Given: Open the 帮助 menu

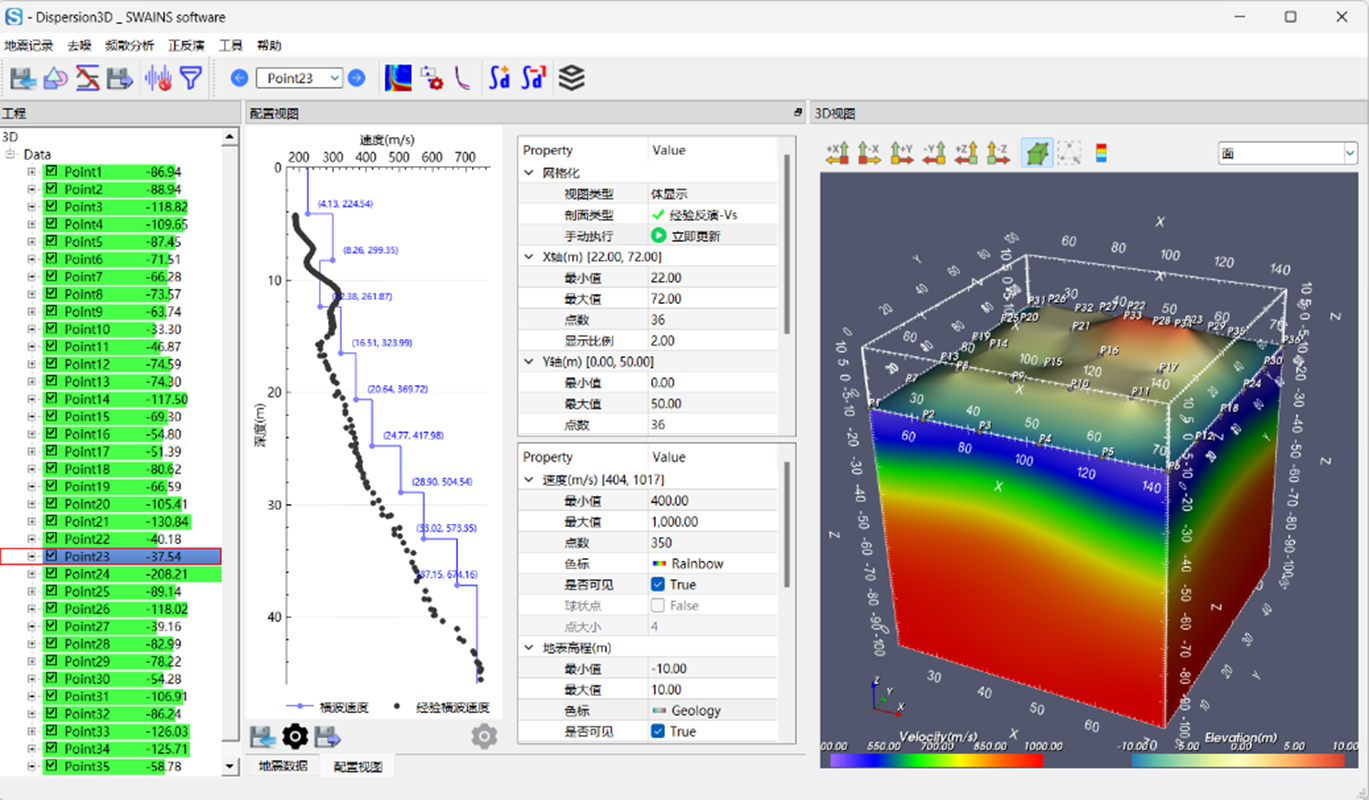Looking at the screenshot, I should (269, 46).
